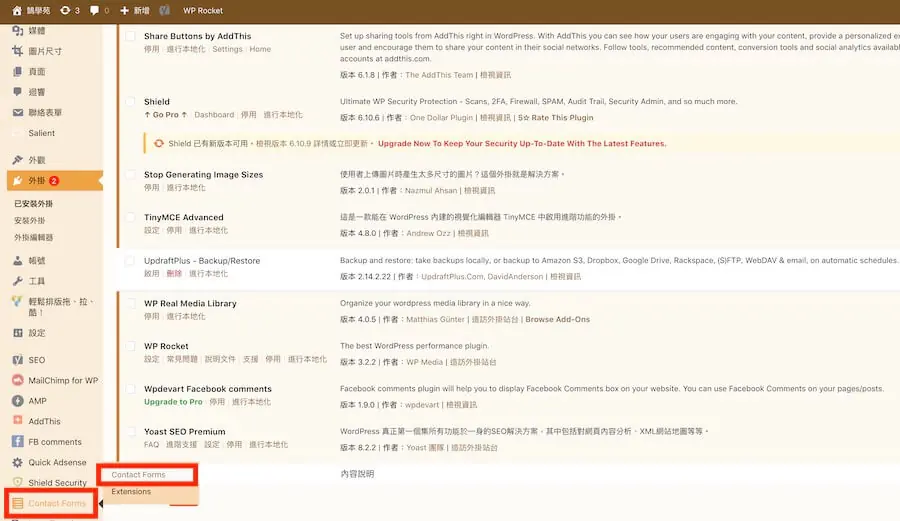Click Upgrade to Pro under Wpdevart Facebook comments
The height and width of the screenshot is (521, 900).
pyautogui.click(x=173, y=402)
